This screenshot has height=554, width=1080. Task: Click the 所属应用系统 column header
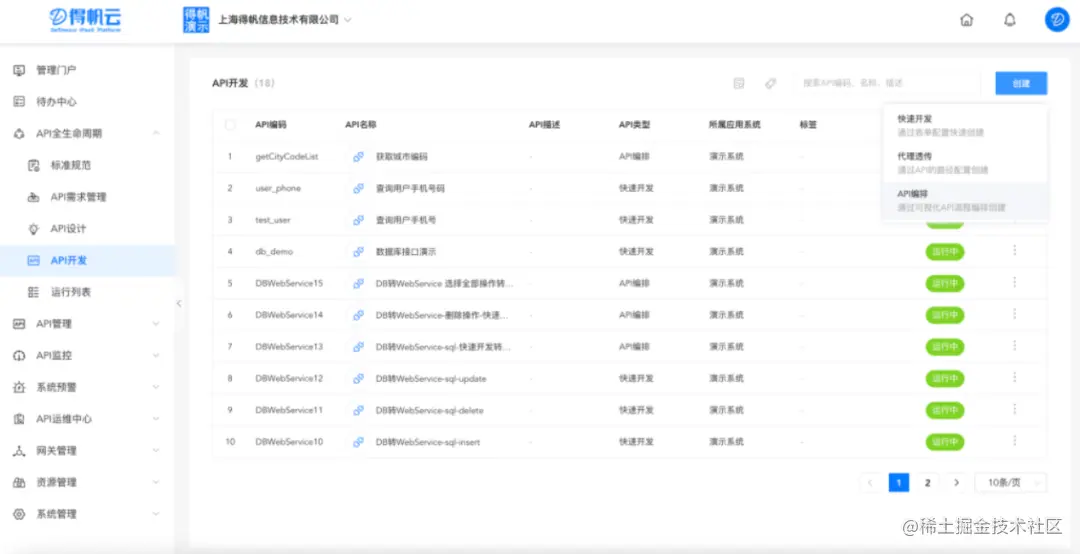coord(734,125)
